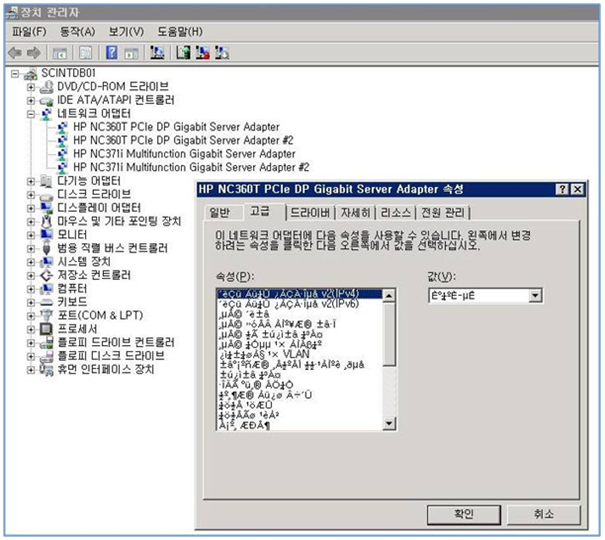Click the Help question mark toolbar icon

click(x=112, y=52)
